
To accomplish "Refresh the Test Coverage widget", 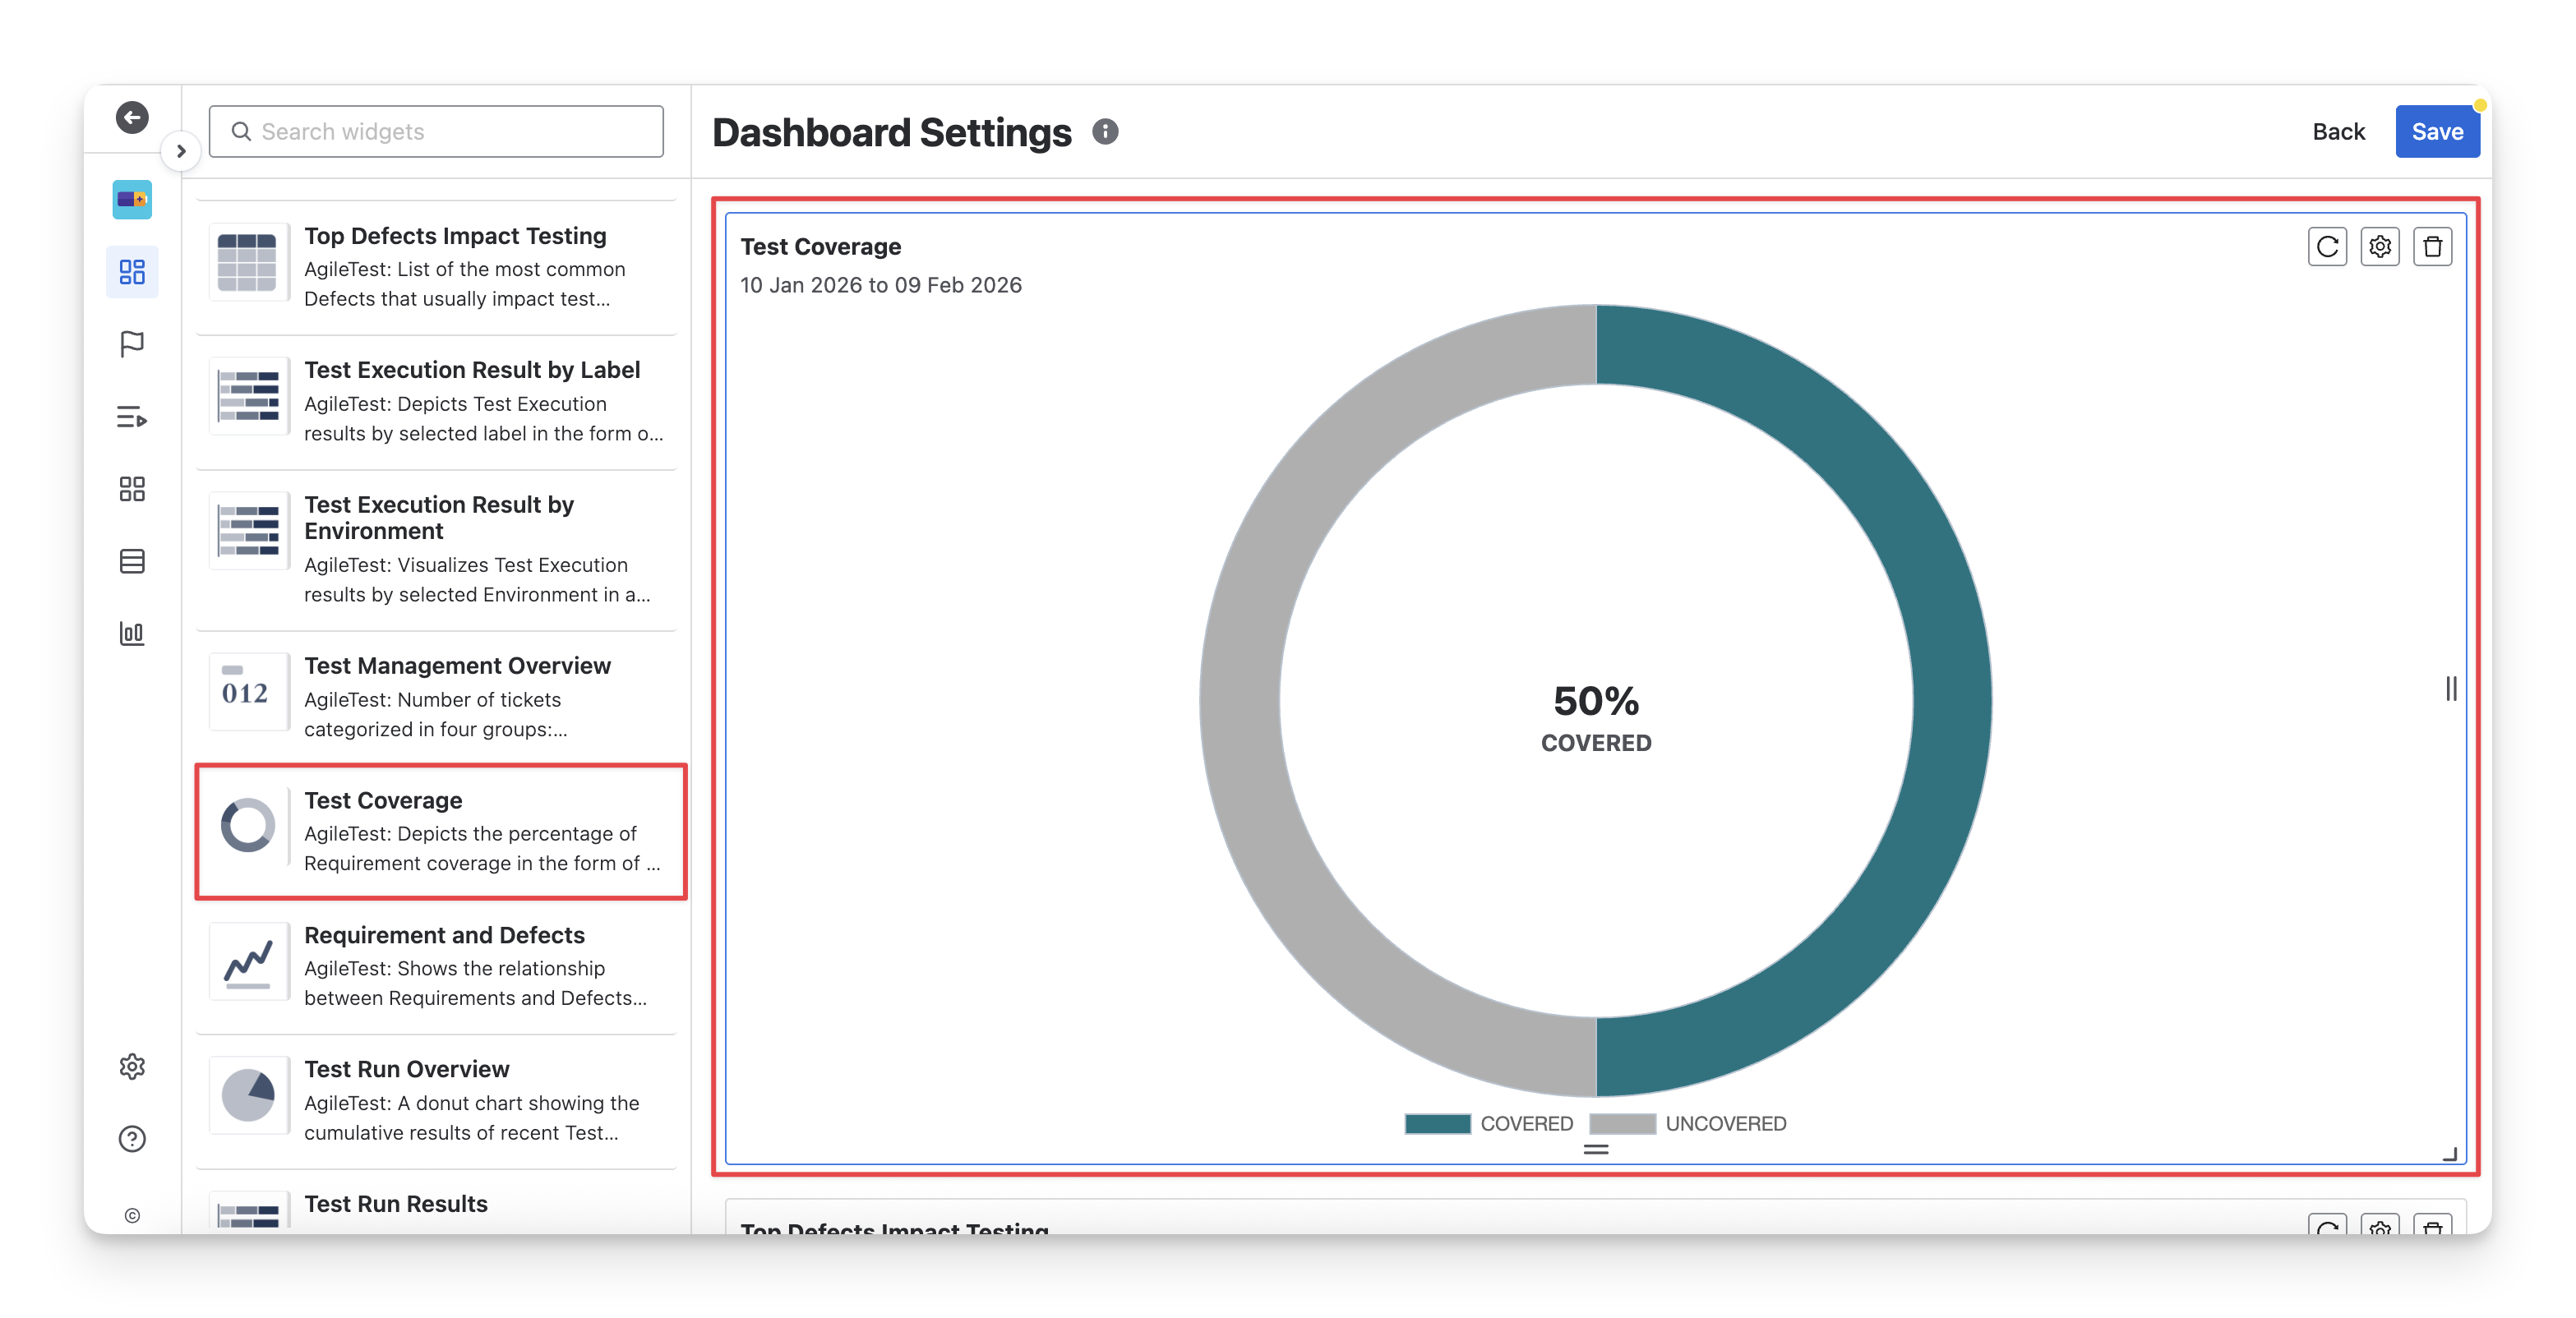I will point(2327,247).
